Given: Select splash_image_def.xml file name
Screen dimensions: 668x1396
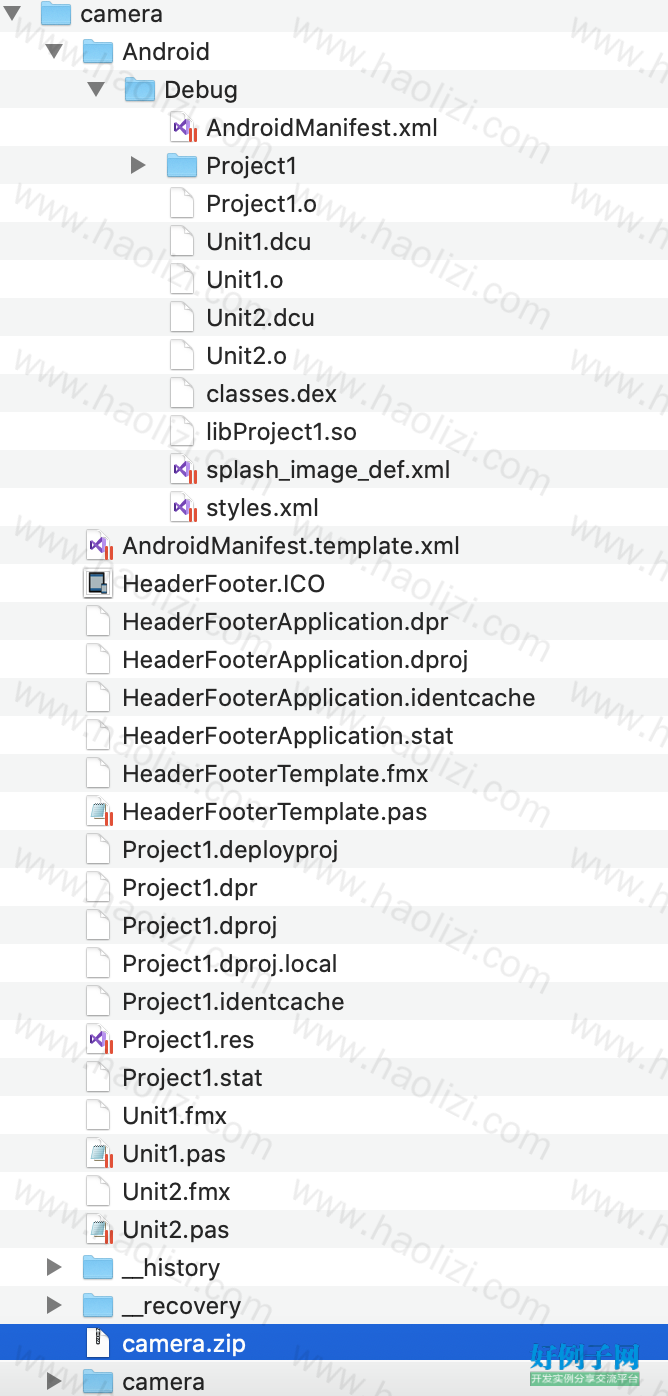Looking at the screenshot, I should [328, 470].
